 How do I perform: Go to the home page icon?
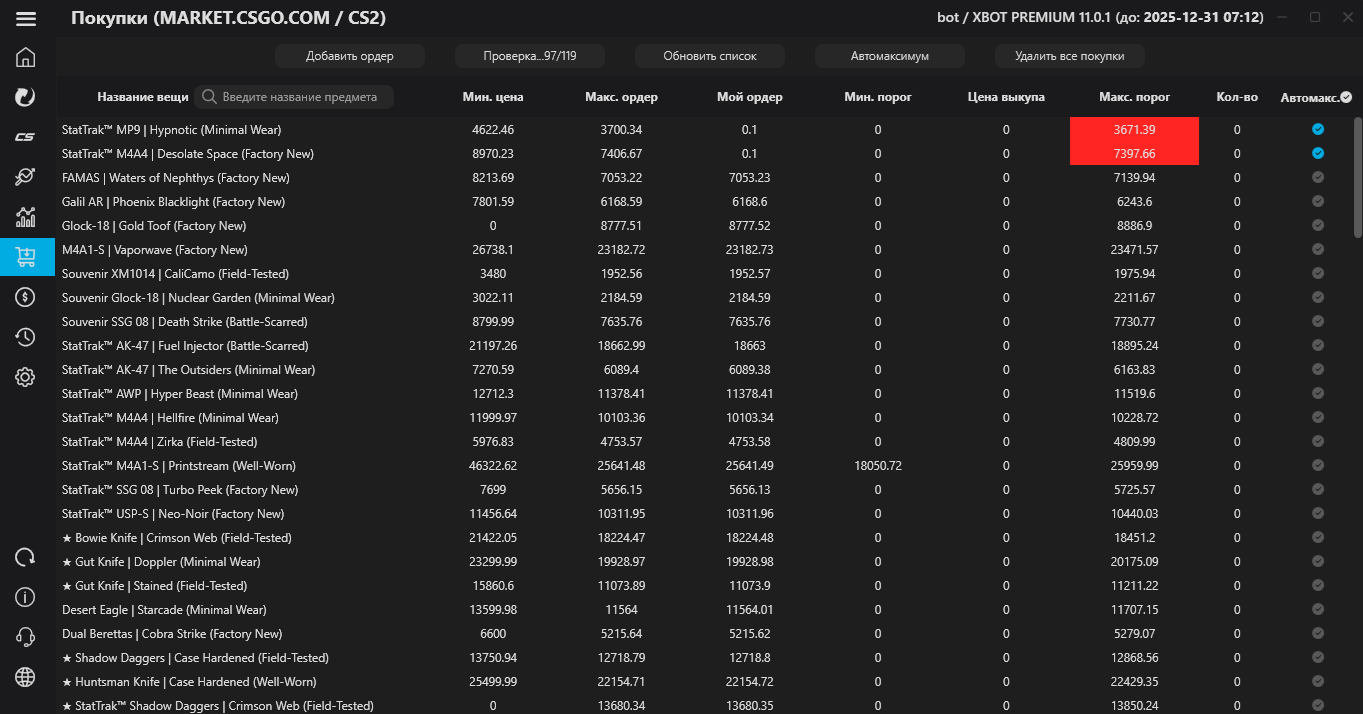[26, 57]
